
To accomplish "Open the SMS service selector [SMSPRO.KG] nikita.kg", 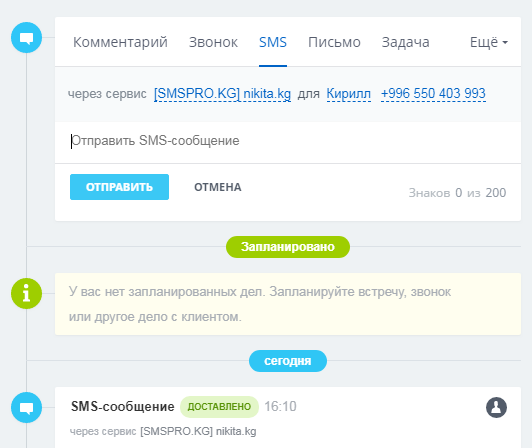I will pyautogui.click(x=222, y=93).
